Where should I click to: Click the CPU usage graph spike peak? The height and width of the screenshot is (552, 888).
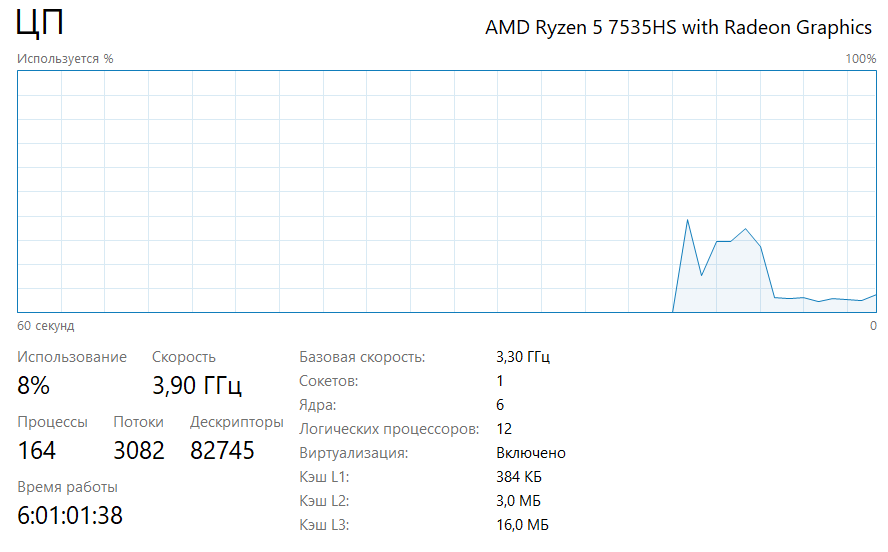tap(688, 220)
